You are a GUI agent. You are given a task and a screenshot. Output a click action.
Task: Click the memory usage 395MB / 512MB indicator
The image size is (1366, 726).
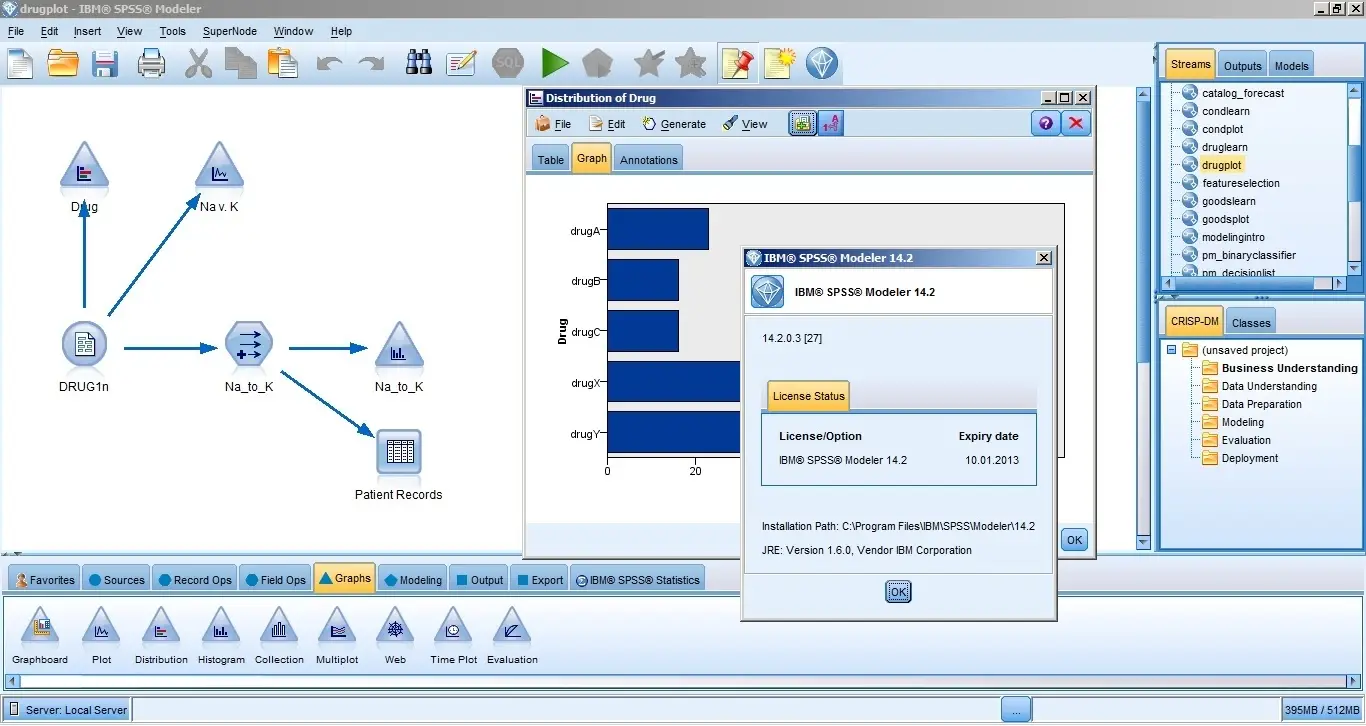1320,710
